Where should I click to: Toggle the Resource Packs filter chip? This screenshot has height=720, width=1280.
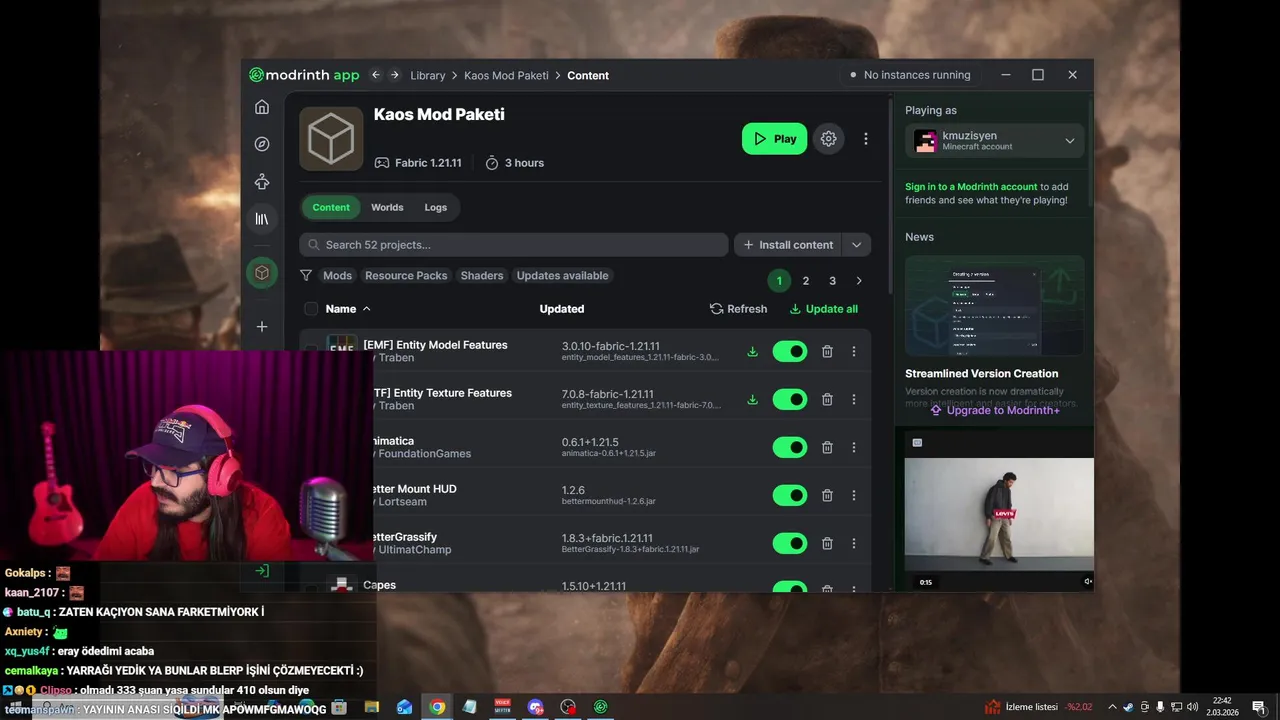pyautogui.click(x=406, y=275)
